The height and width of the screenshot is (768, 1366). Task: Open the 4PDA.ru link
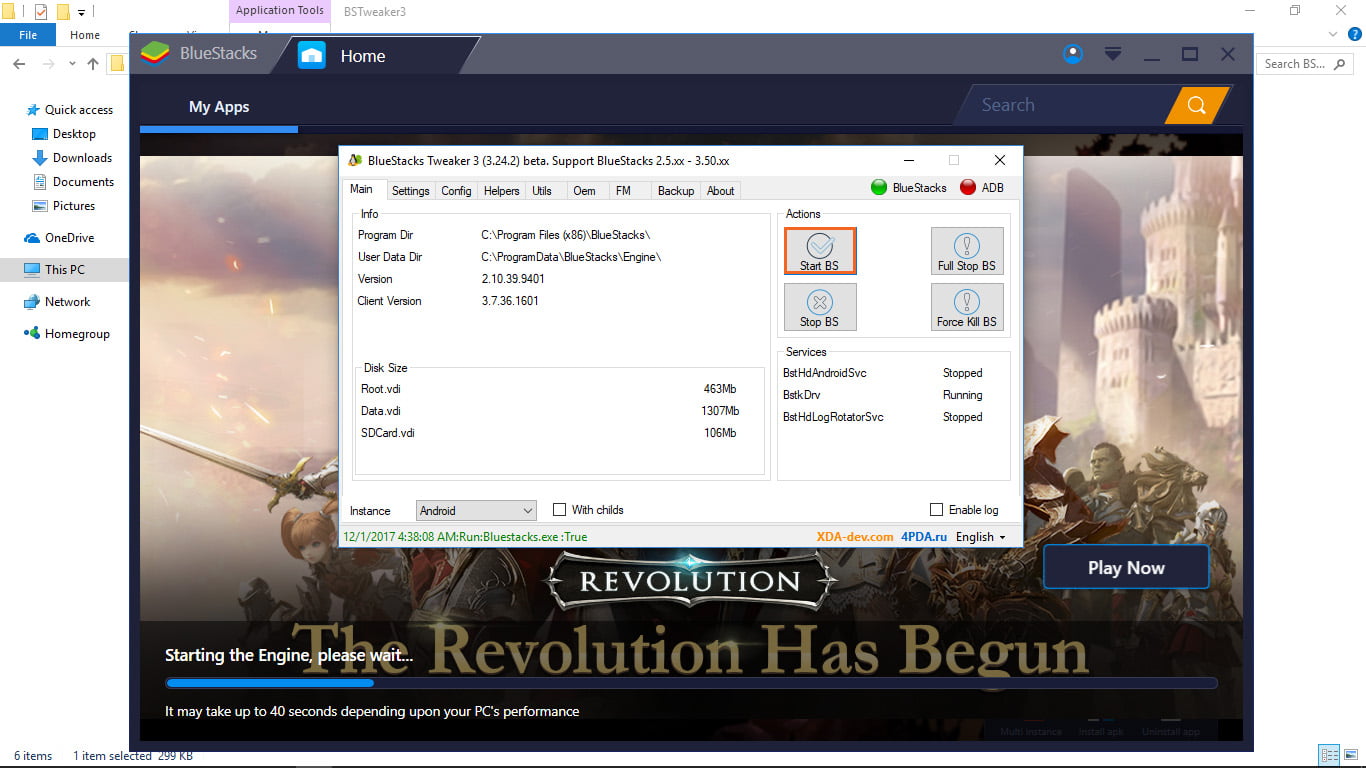point(924,537)
